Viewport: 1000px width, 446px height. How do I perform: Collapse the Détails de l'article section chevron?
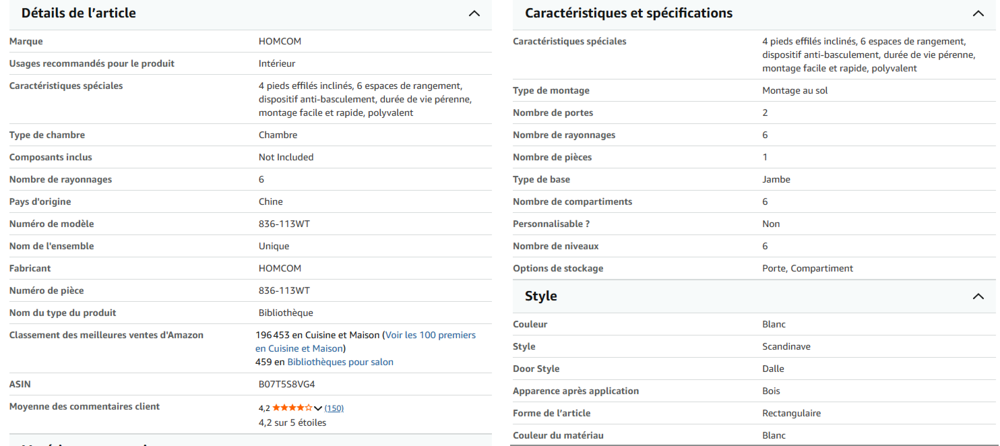point(474,13)
